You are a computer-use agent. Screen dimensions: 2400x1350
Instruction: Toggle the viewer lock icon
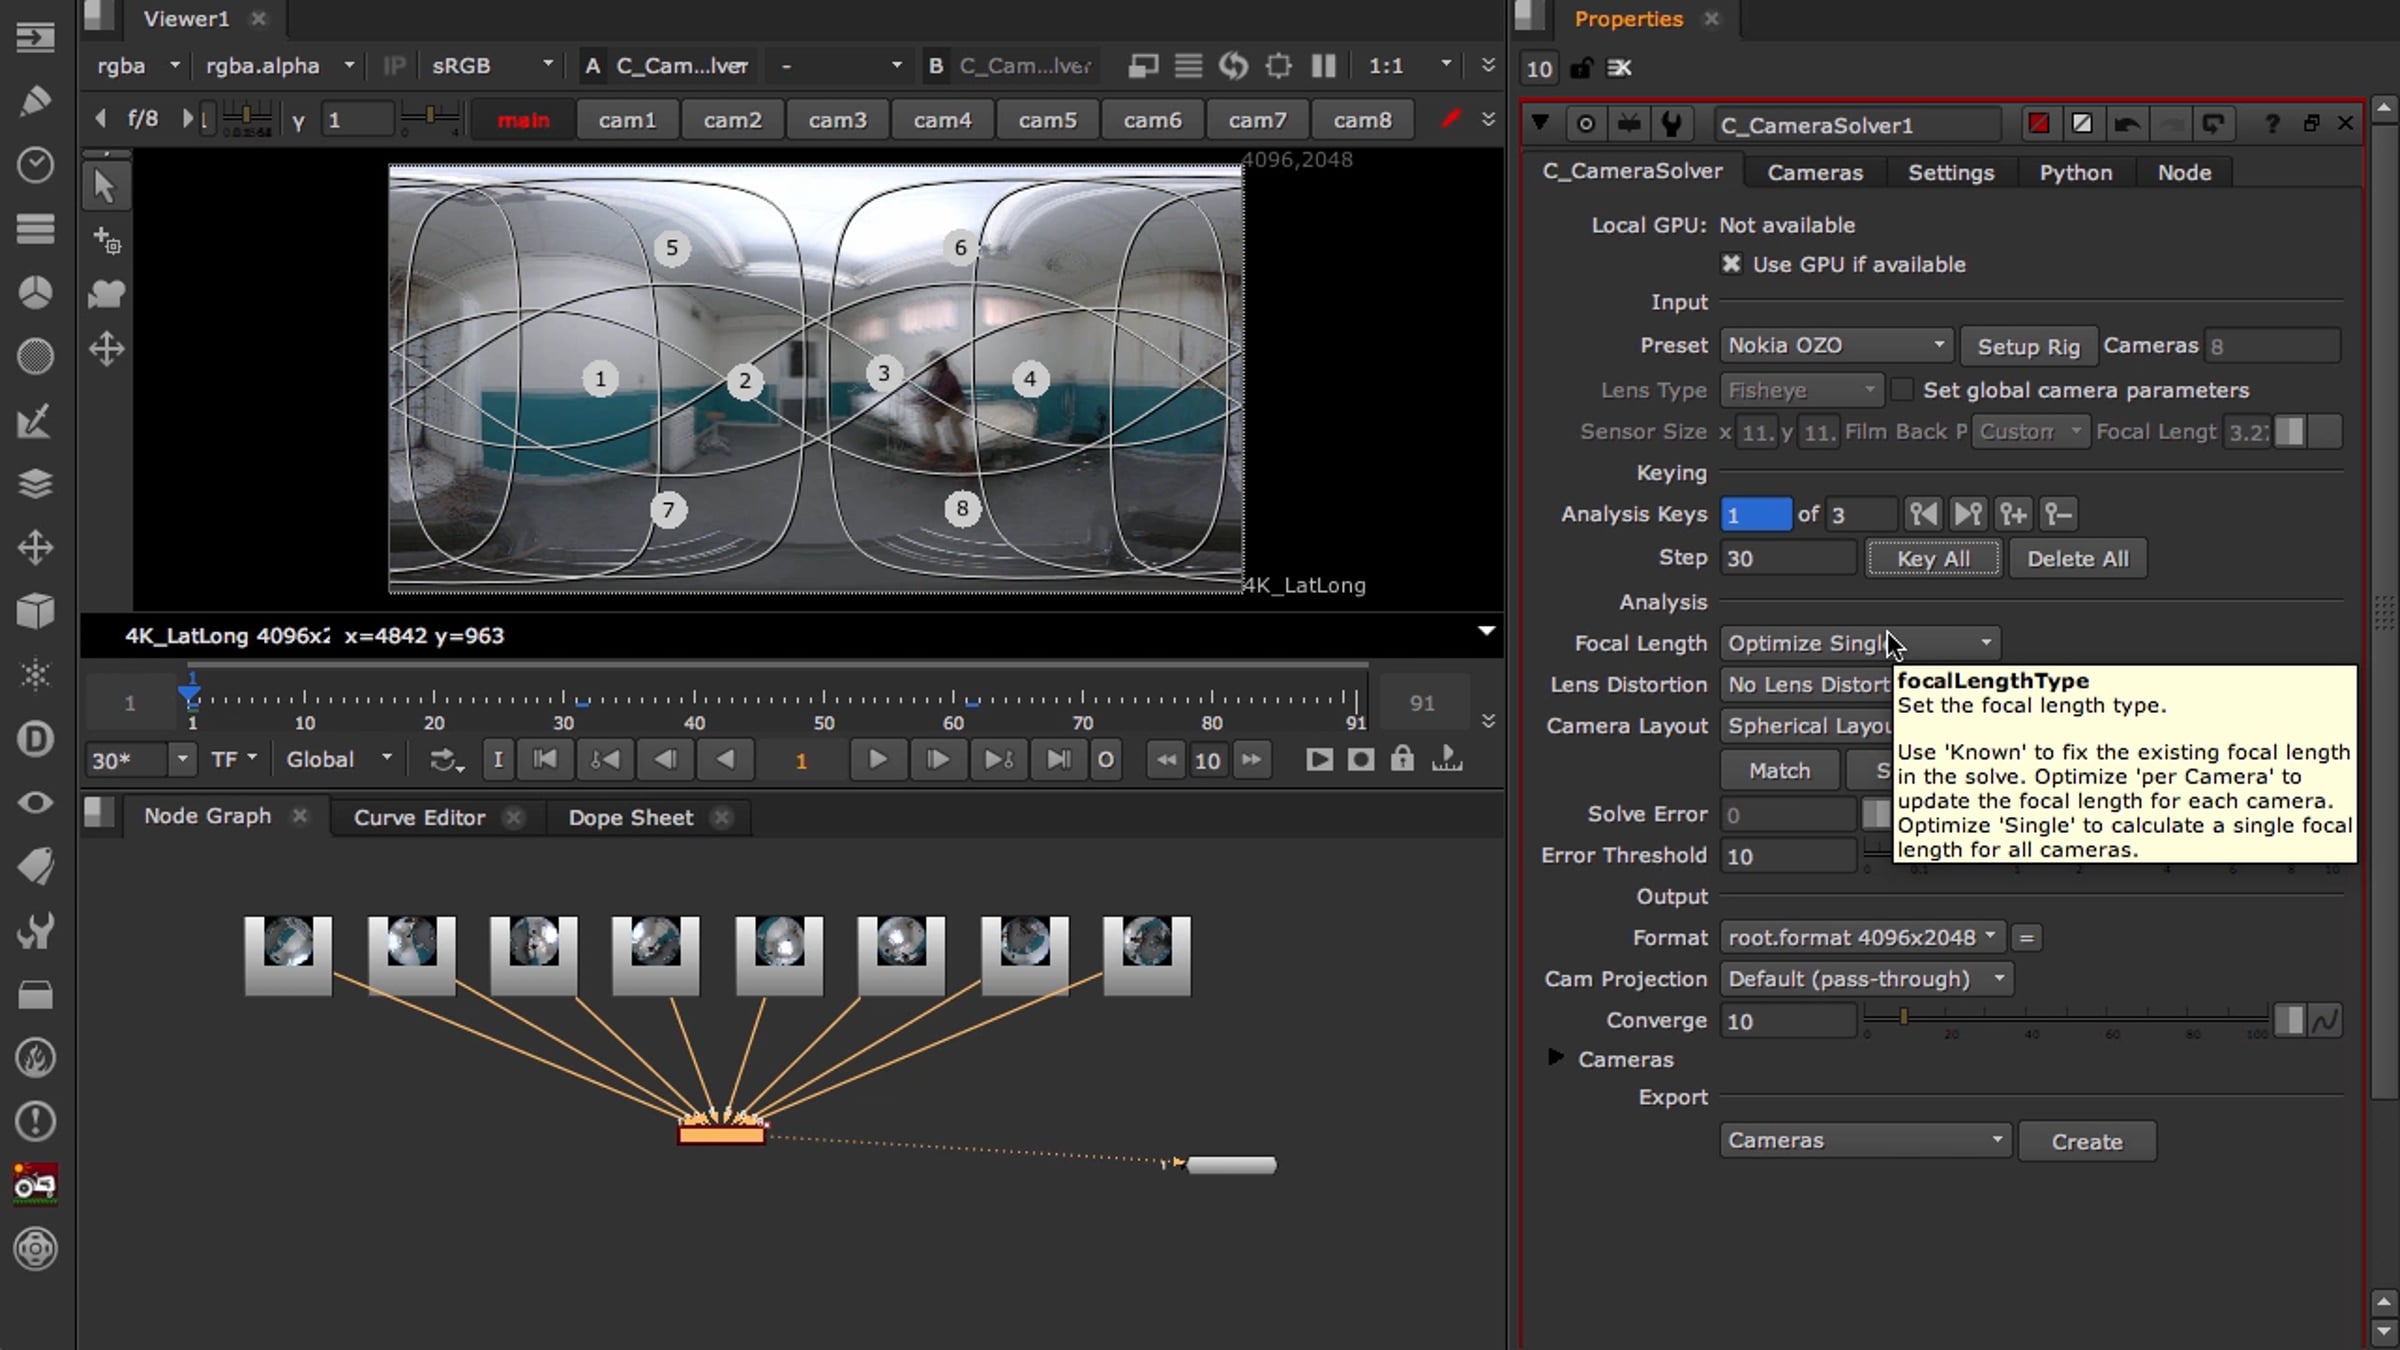(x=1402, y=760)
